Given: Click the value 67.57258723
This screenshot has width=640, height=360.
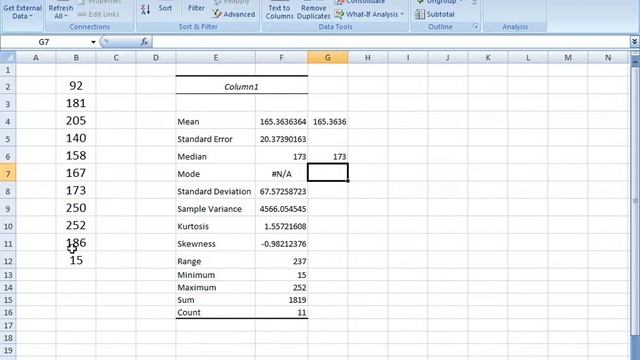Looking at the screenshot, I should [282, 191].
